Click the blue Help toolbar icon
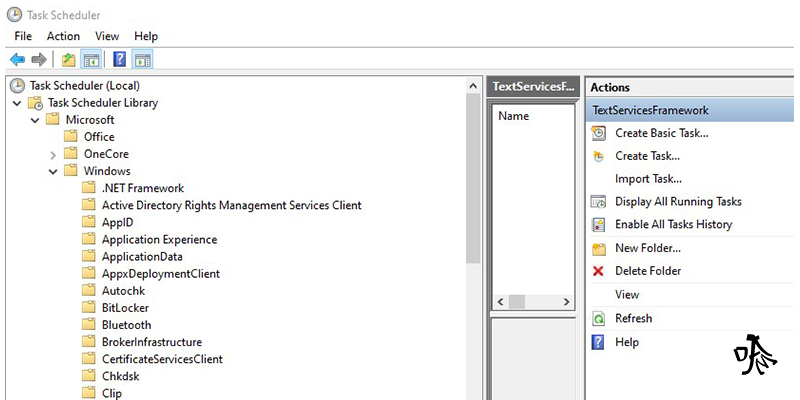800x400 pixels. coord(119,60)
